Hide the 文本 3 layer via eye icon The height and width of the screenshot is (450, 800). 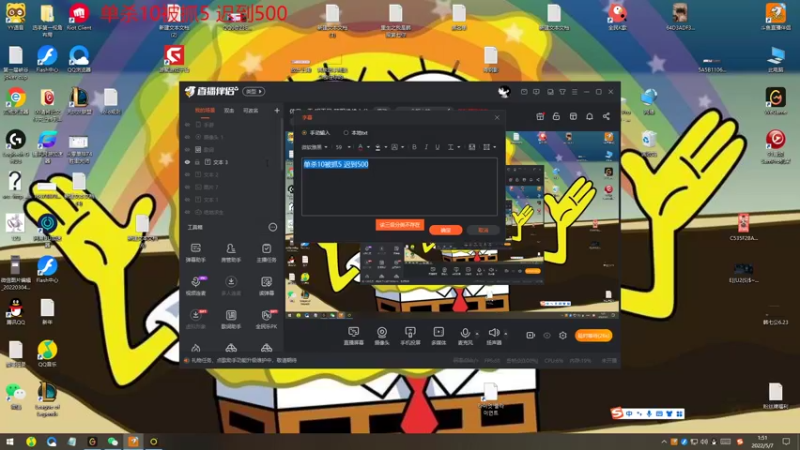pyautogui.click(x=187, y=162)
